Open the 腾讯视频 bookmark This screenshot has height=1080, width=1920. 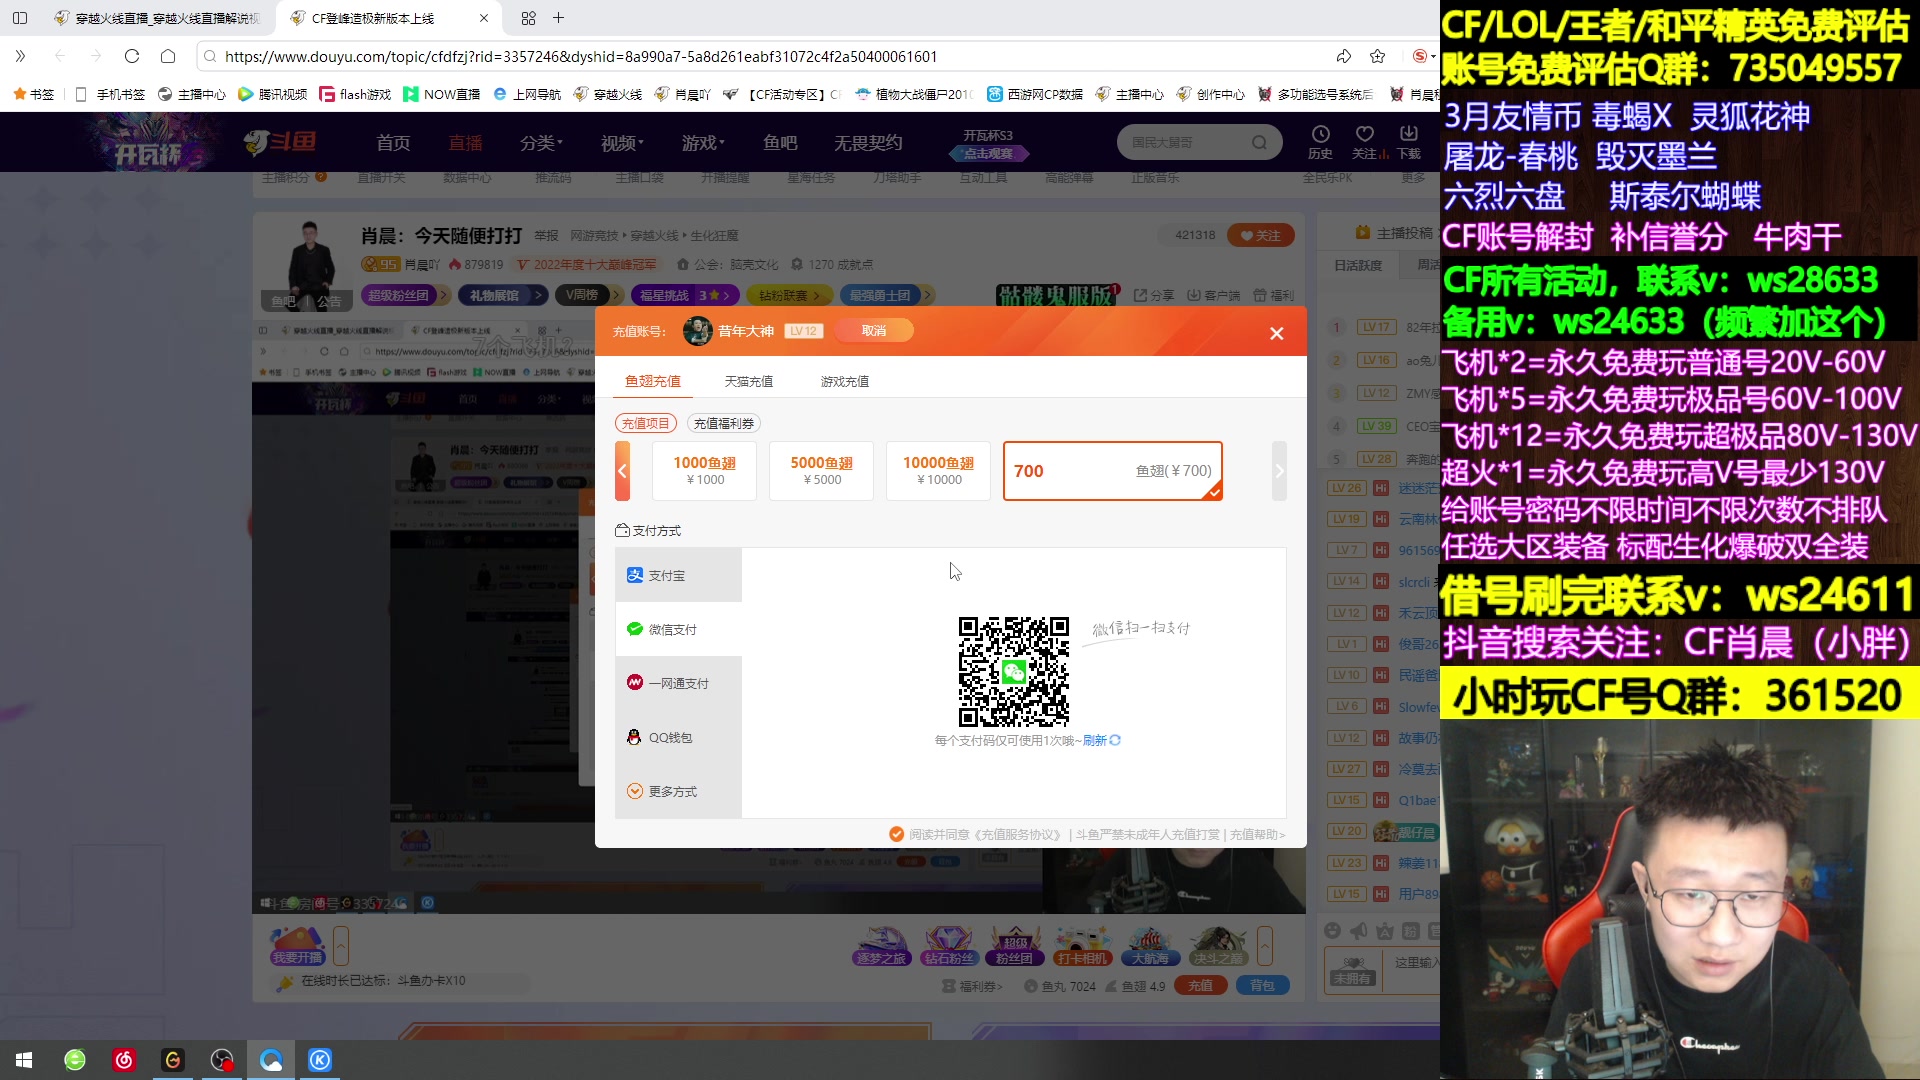click(272, 94)
